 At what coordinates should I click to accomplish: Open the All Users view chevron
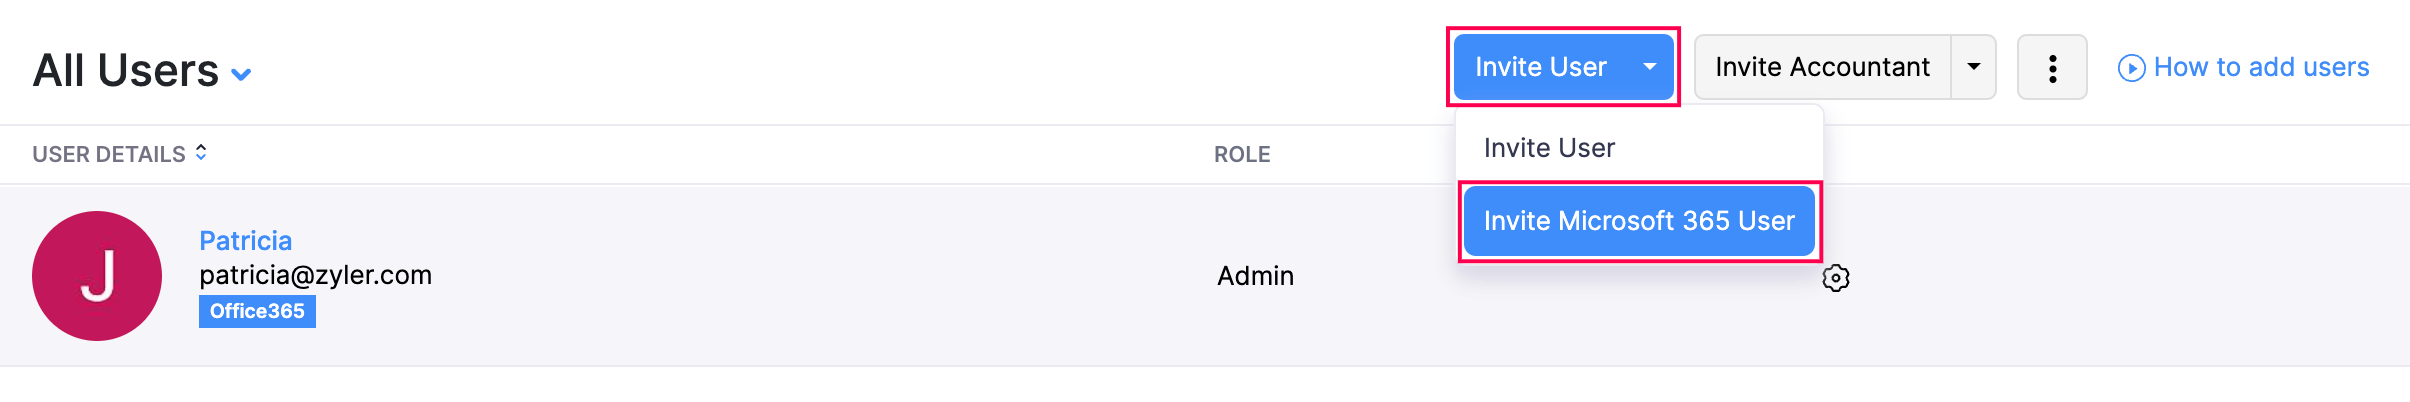241,74
